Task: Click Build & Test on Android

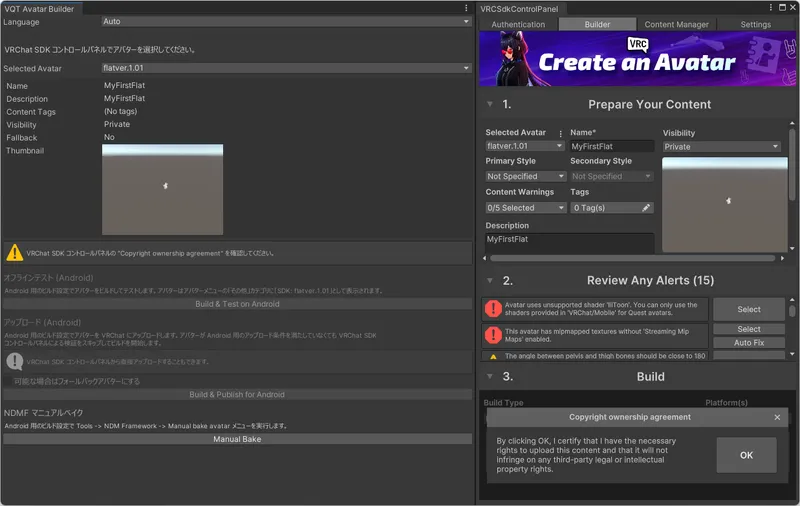Action: tap(237, 304)
